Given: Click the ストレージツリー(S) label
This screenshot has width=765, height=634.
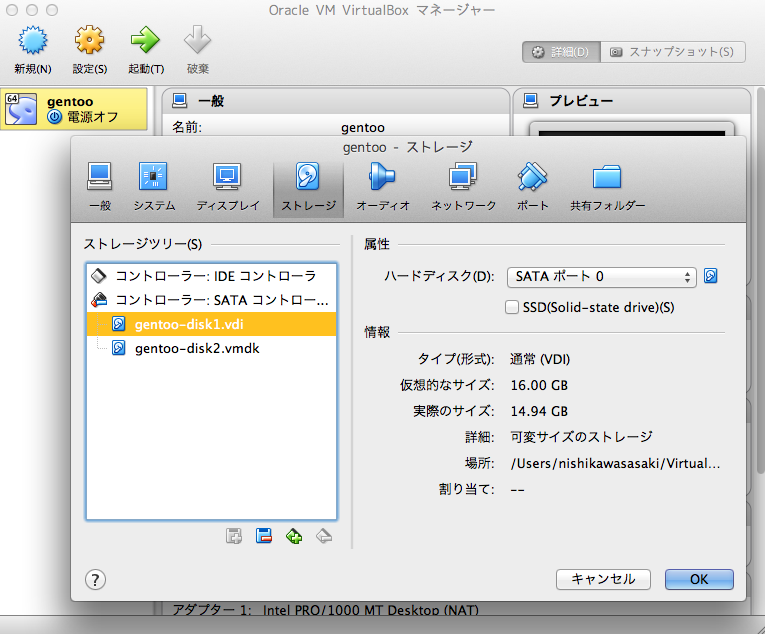Looking at the screenshot, I should tap(142, 244).
